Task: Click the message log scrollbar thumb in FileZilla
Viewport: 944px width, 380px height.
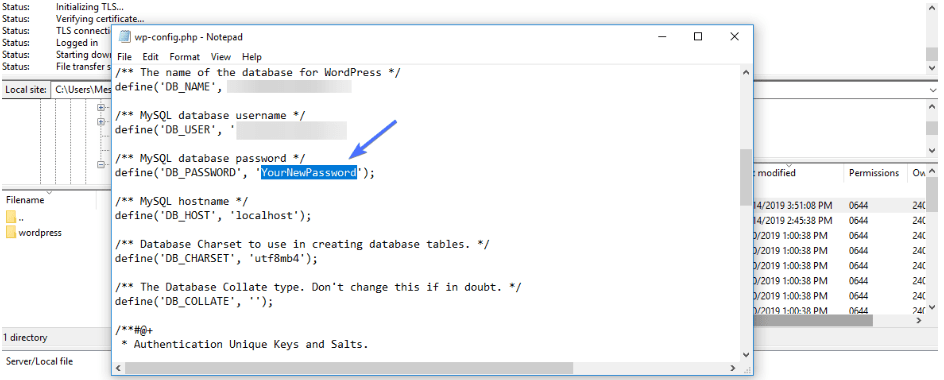Action: coord(933,54)
